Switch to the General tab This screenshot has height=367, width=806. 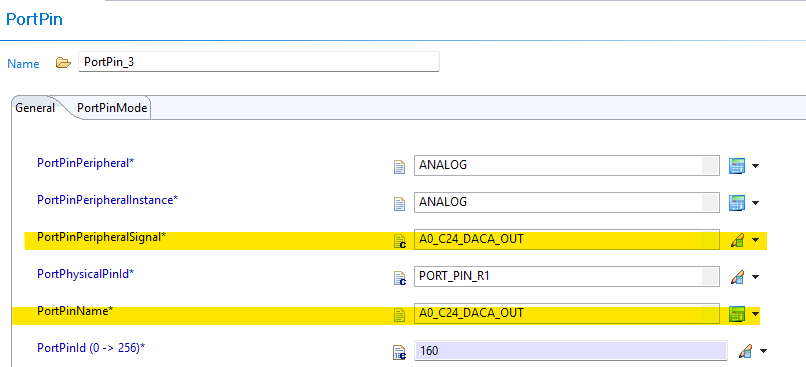[x=35, y=108]
